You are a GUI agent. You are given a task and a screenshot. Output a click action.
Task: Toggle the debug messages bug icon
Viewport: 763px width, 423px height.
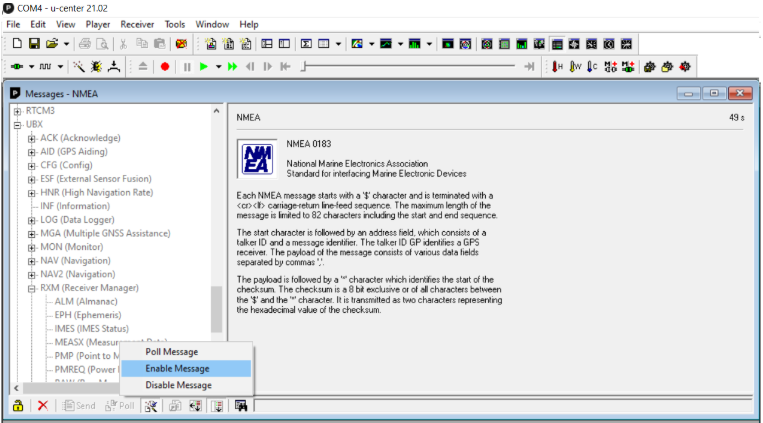click(96, 66)
